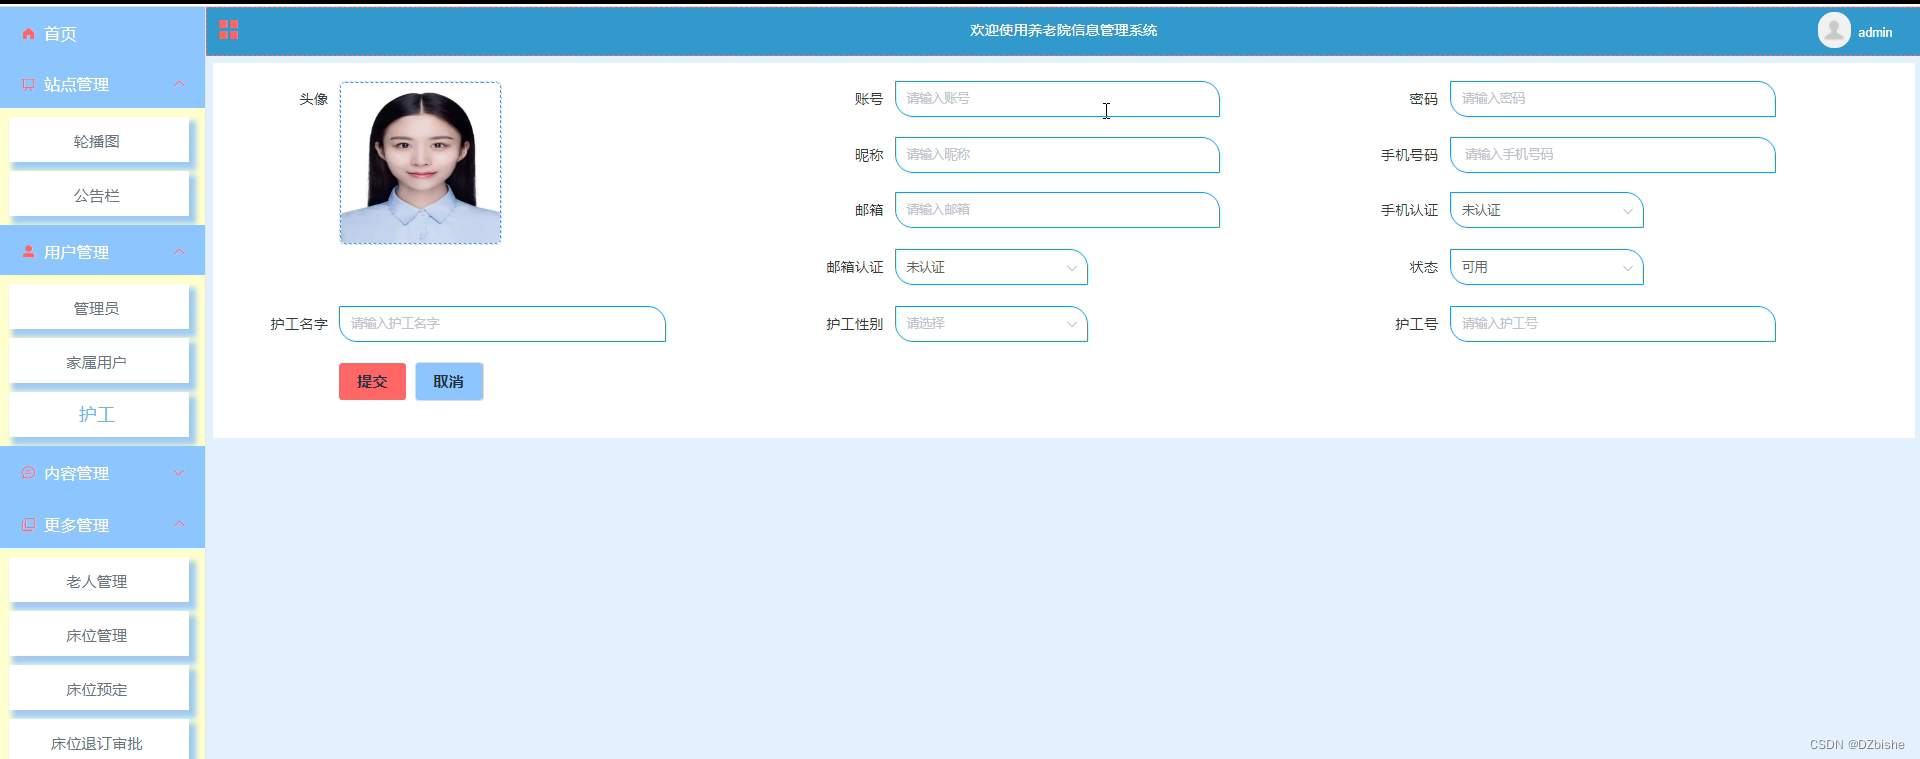
Task: Expand the 内容管理 section chevron
Action: point(179,473)
